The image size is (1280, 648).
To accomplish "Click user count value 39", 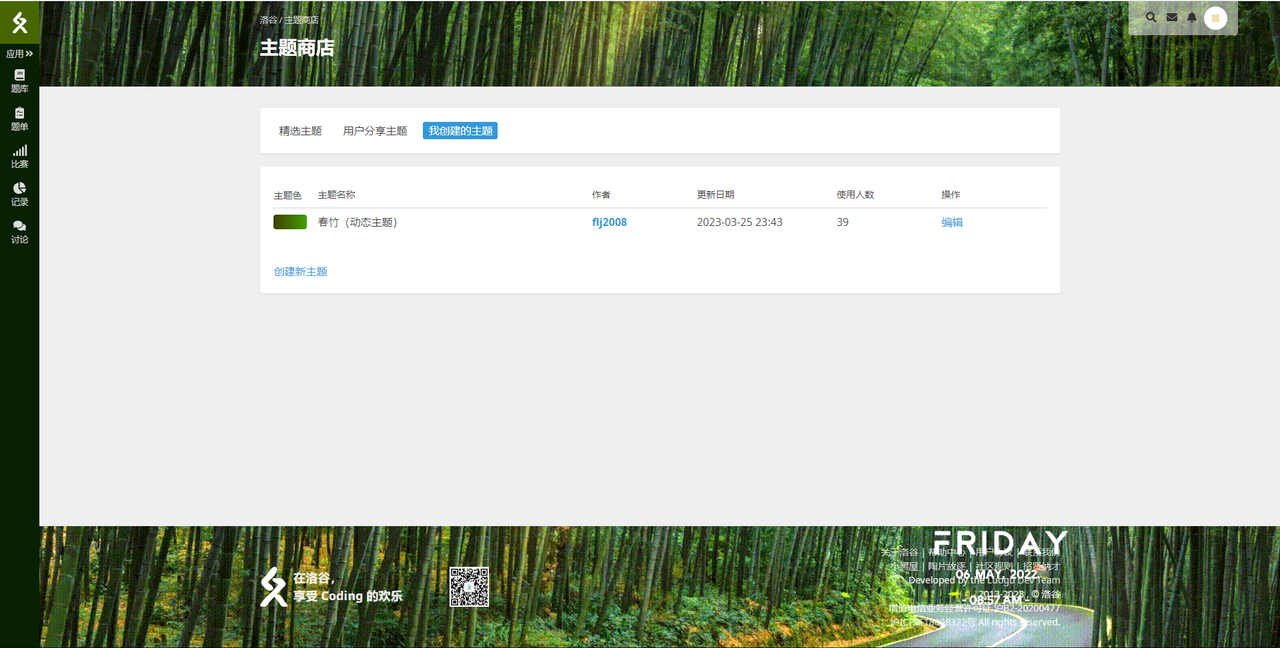I will pyautogui.click(x=843, y=222).
